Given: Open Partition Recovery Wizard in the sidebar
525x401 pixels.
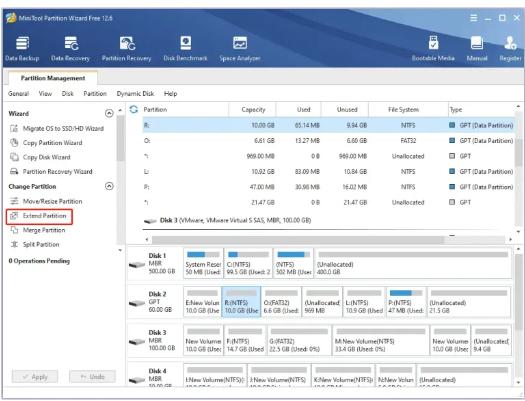Looking at the screenshot, I should (x=51, y=172).
